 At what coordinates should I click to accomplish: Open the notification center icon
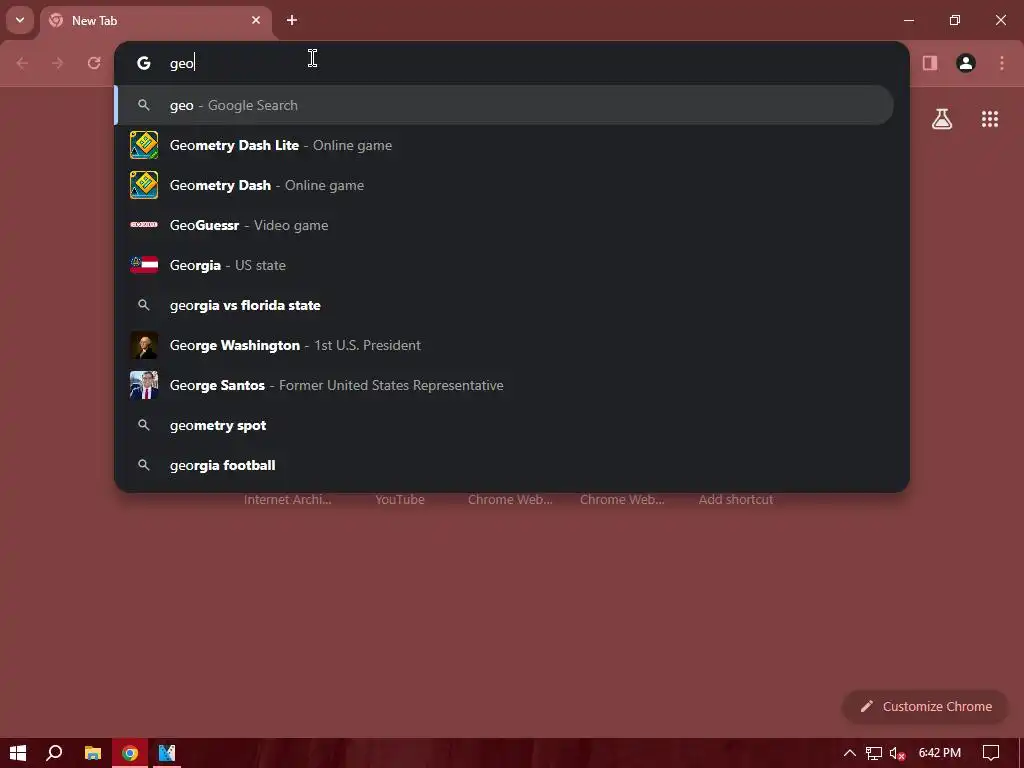click(991, 753)
